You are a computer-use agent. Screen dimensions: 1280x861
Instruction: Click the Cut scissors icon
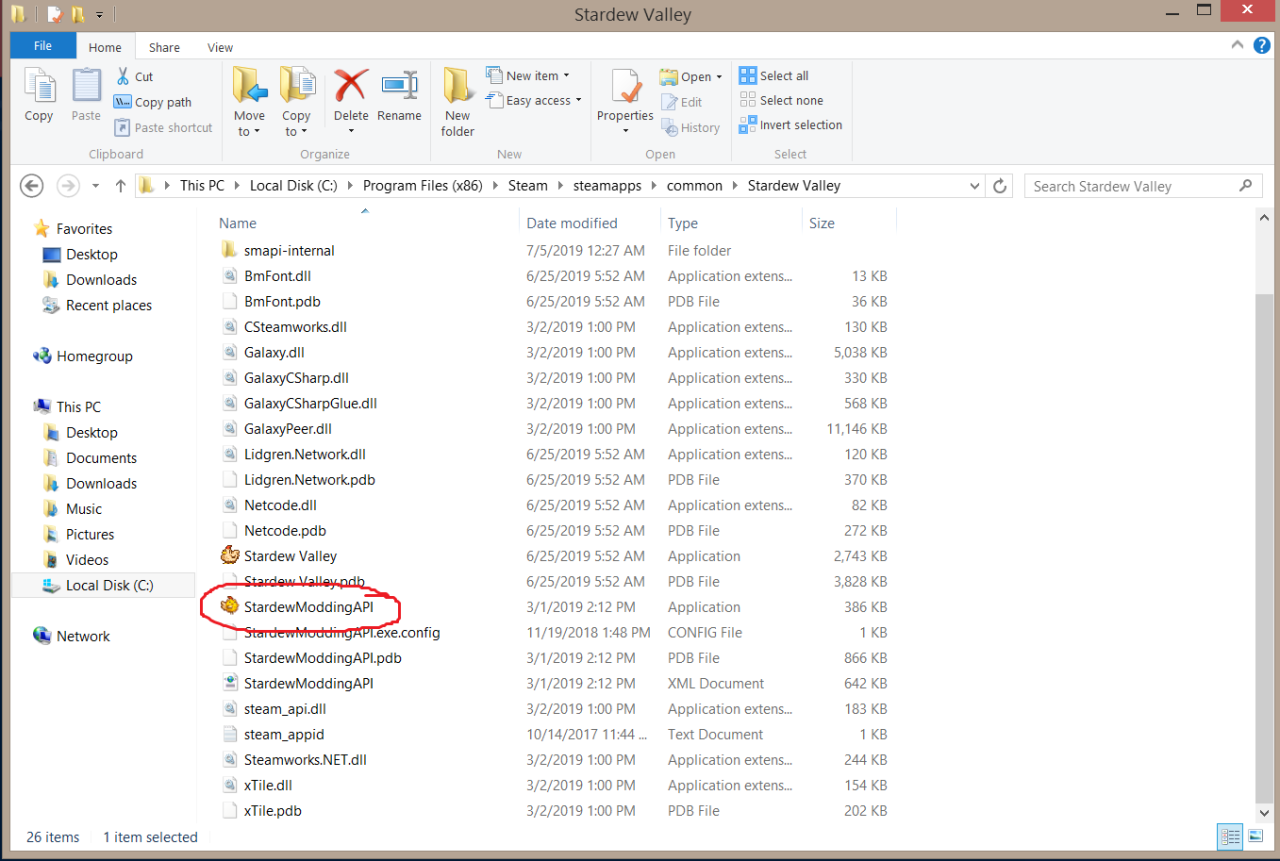click(123, 76)
